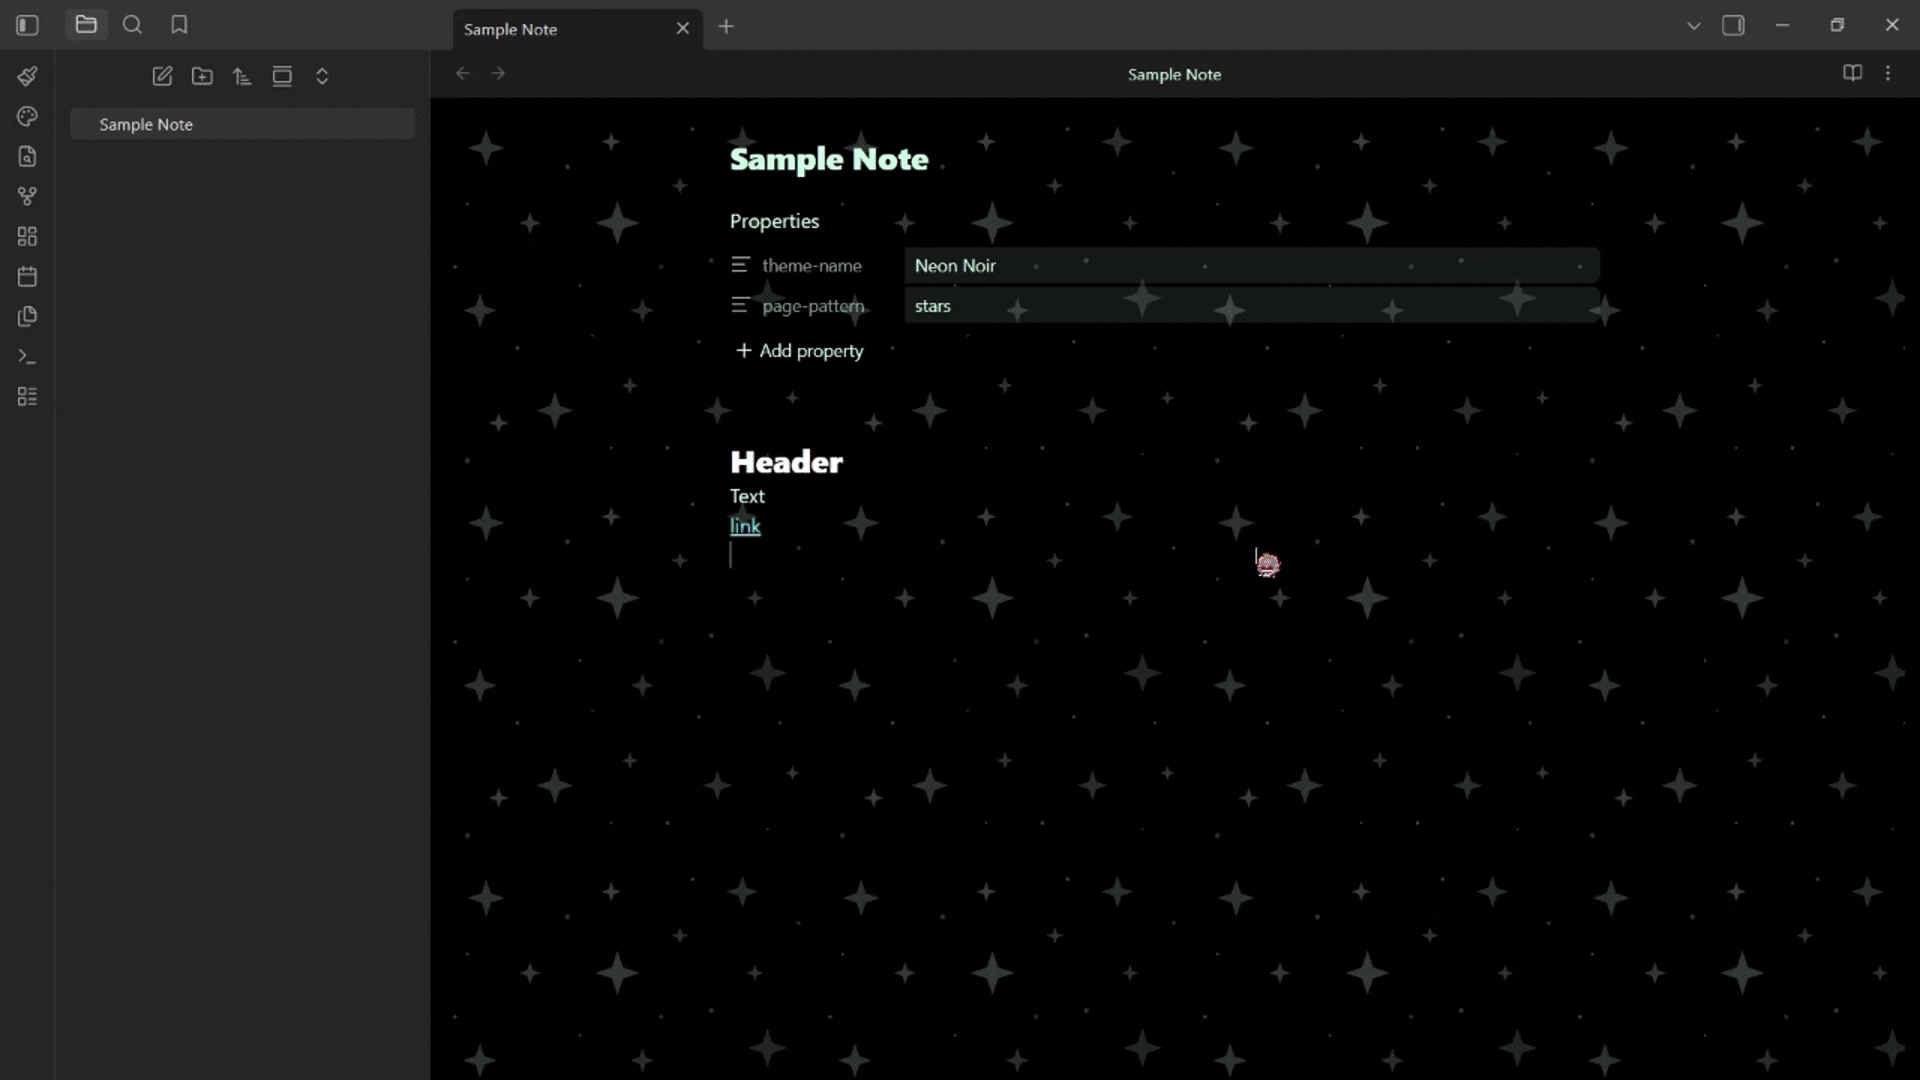Click the four-squares canvas ribbon icon
Image resolution: width=1920 pixels, height=1080 pixels.
coord(27,236)
